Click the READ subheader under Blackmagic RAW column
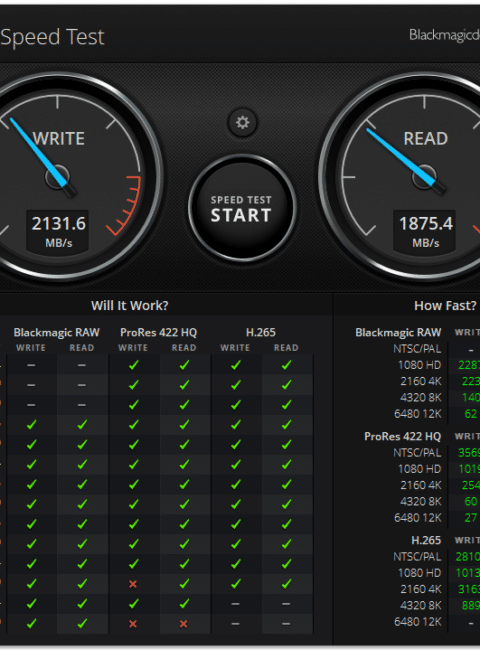 82,348
